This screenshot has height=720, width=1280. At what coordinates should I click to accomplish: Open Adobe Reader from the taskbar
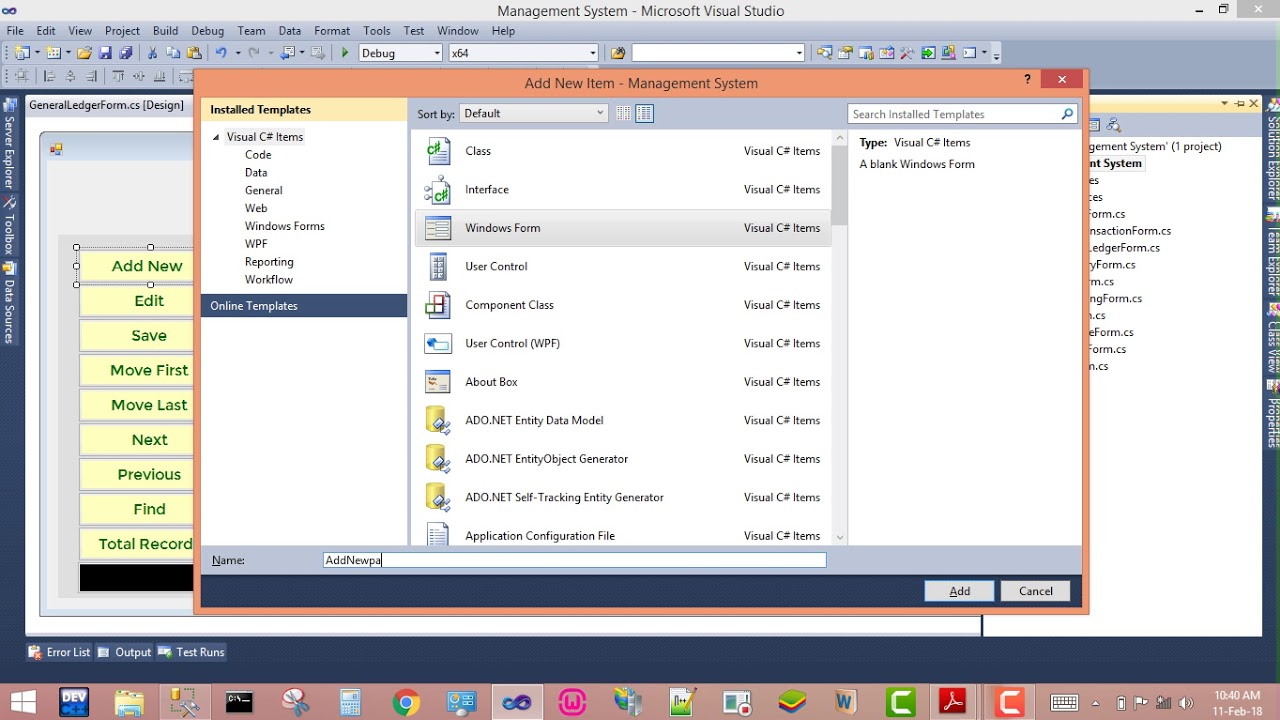(x=951, y=702)
